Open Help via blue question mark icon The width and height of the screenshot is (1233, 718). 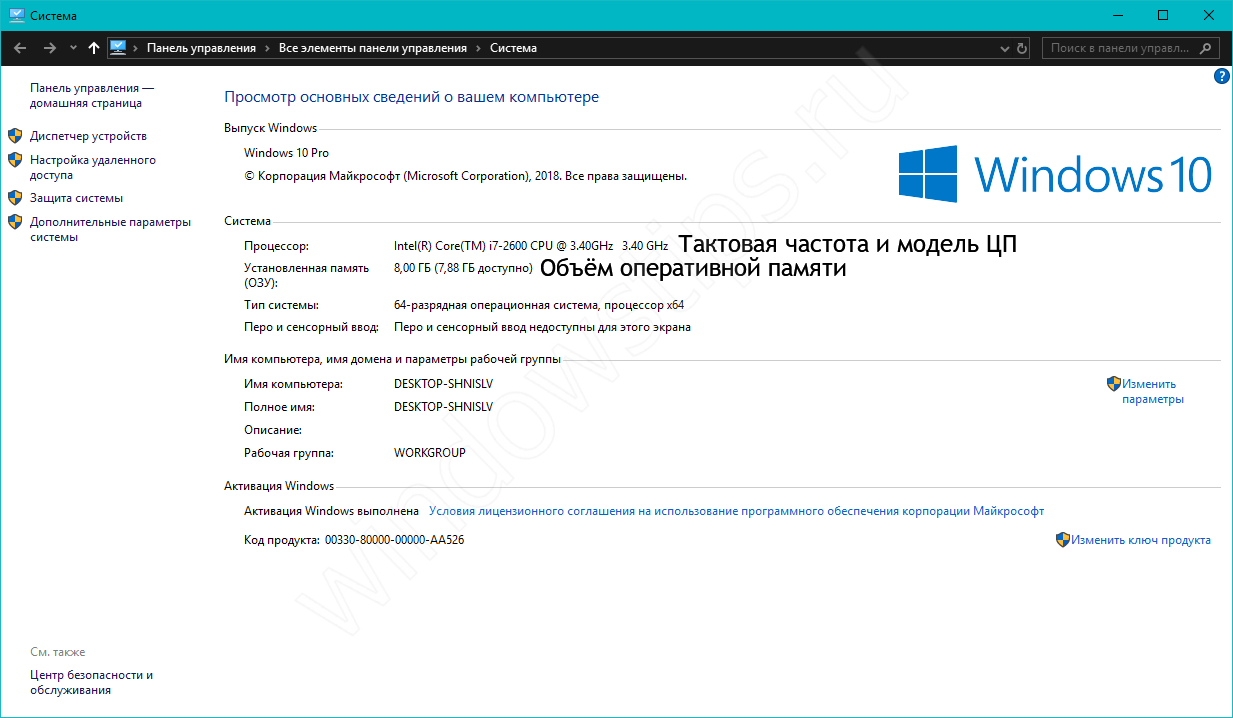click(x=1221, y=76)
